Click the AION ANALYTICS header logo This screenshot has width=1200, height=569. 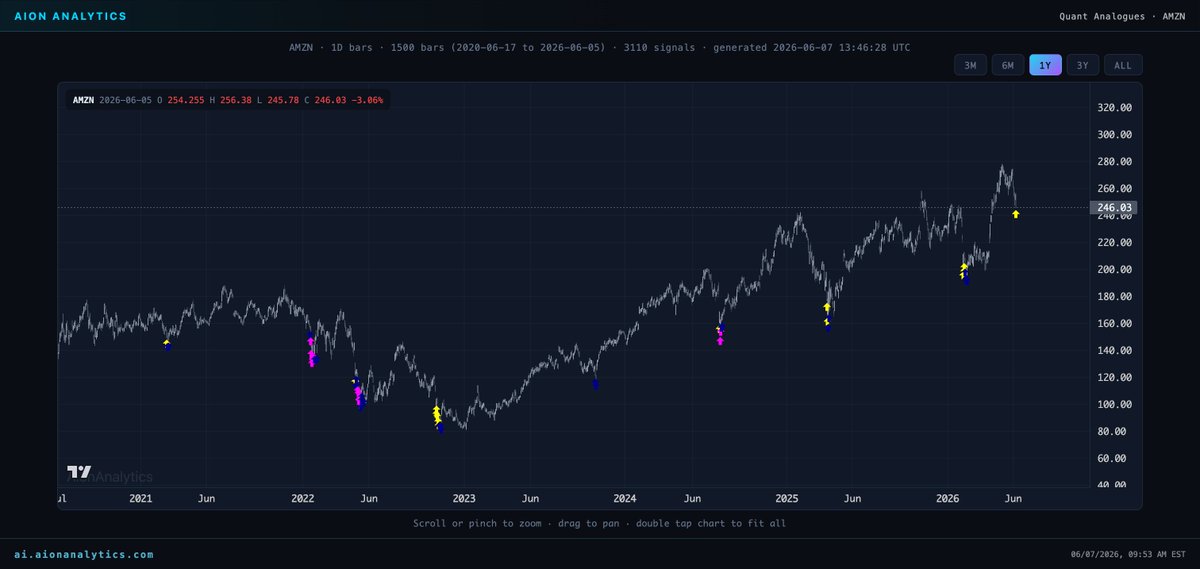pos(70,16)
